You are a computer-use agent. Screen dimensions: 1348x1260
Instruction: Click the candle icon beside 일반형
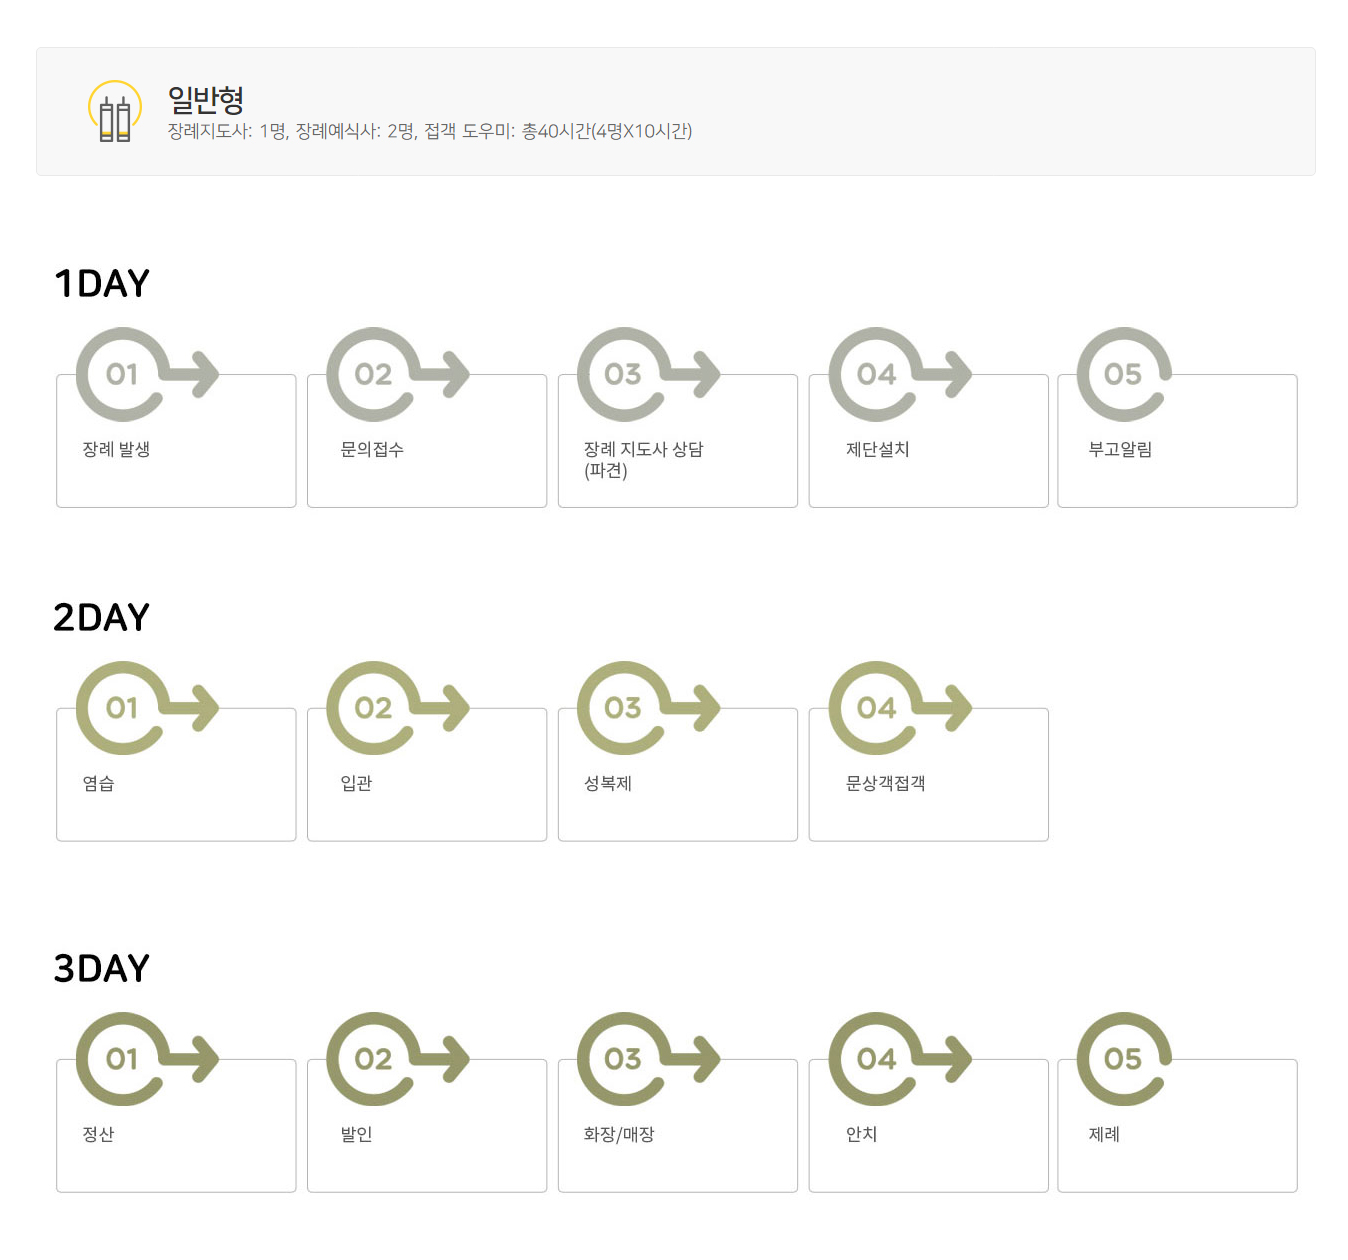pos(115,112)
